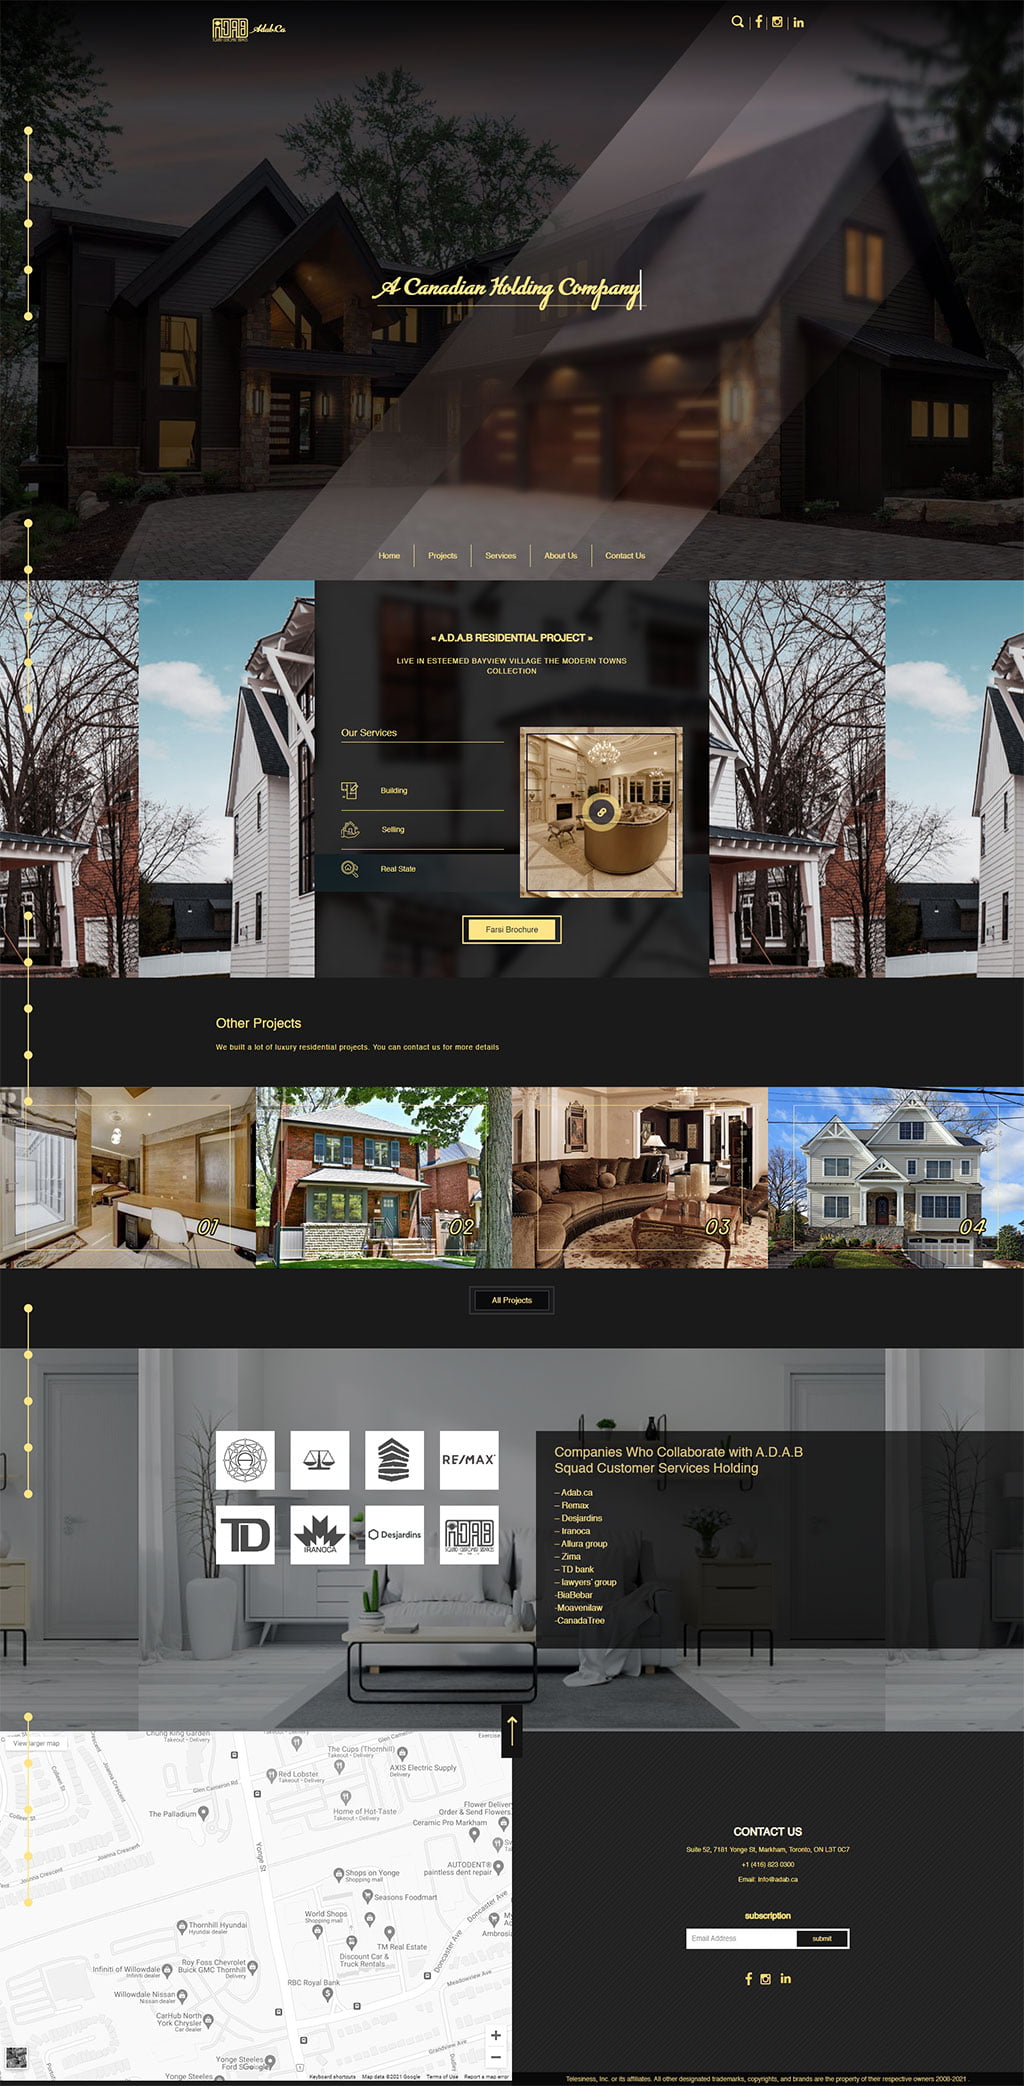The width and height of the screenshot is (1024, 2086).
Task: Click the circular emblem partner logo
Action: (245, 1460)
